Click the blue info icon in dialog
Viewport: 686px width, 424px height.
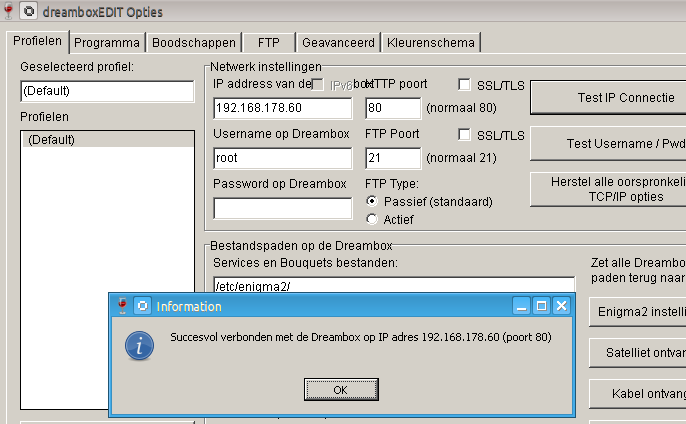pyautogui.click(x=139, y=346)
